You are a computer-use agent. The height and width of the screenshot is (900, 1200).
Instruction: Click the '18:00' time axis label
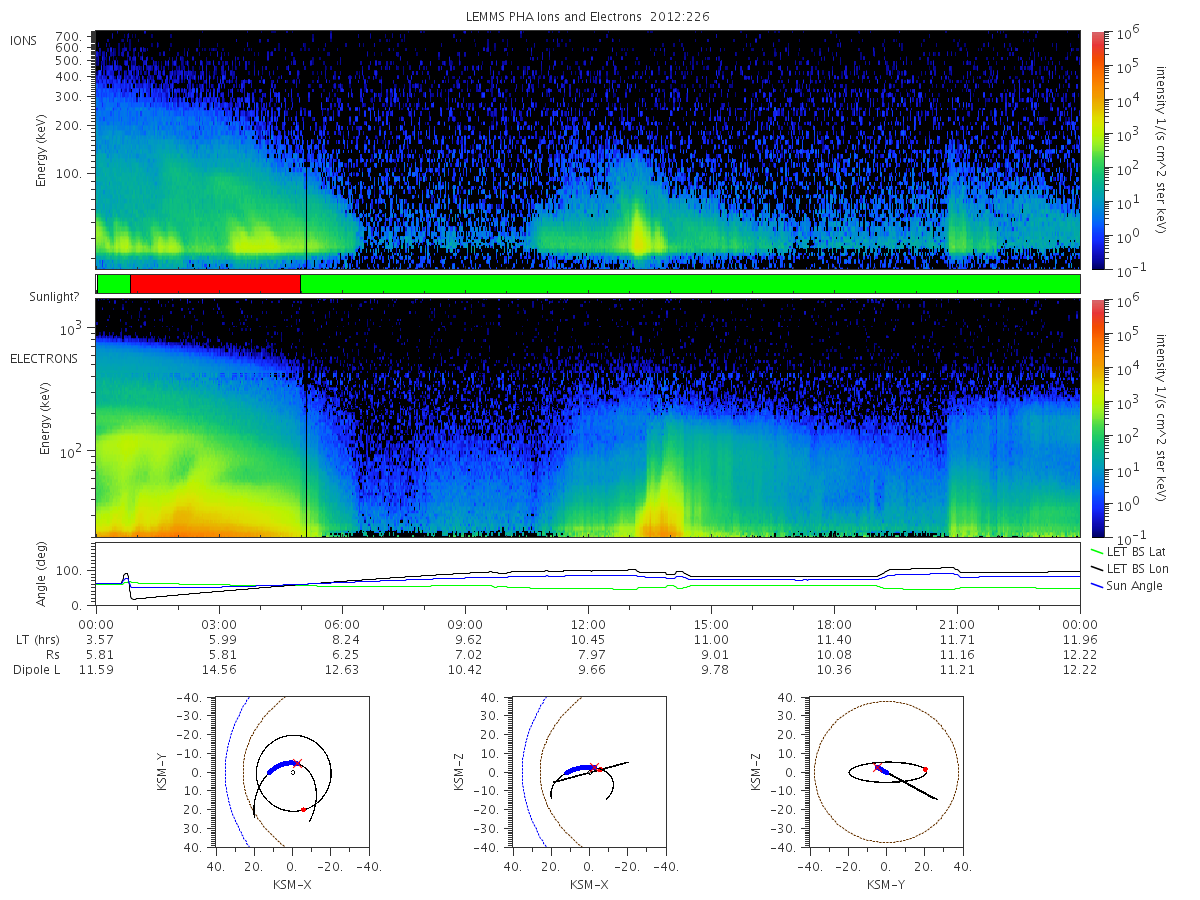click(834, 623)
